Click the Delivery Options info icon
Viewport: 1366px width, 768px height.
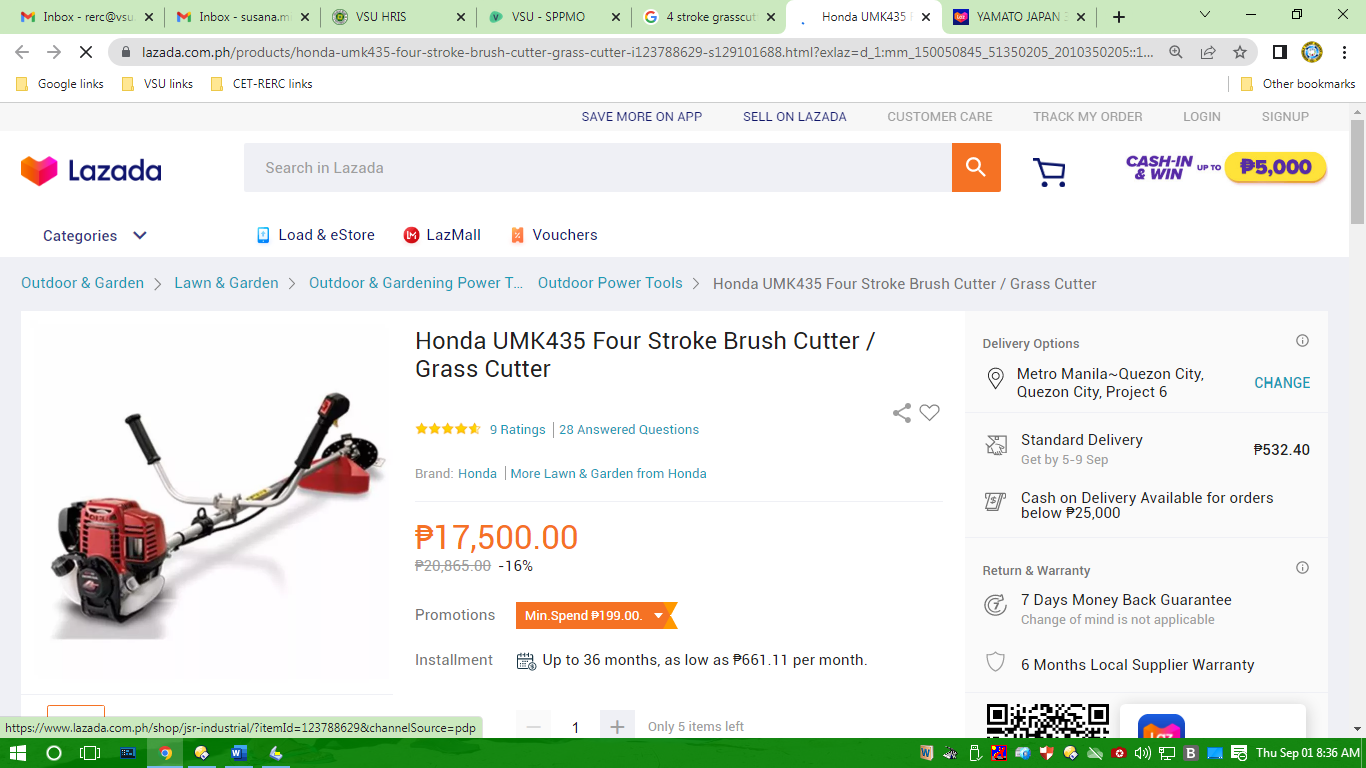pyautogui.click(x=1302, y=341)
